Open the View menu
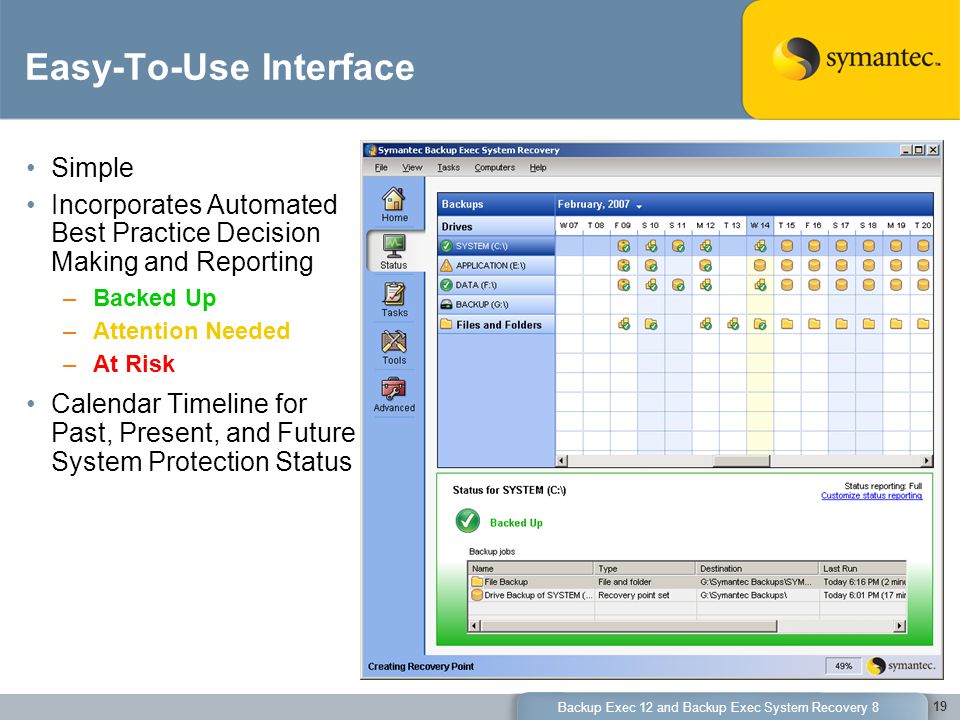960x720 pixels. pyautogui.click(x=412, y=167)
